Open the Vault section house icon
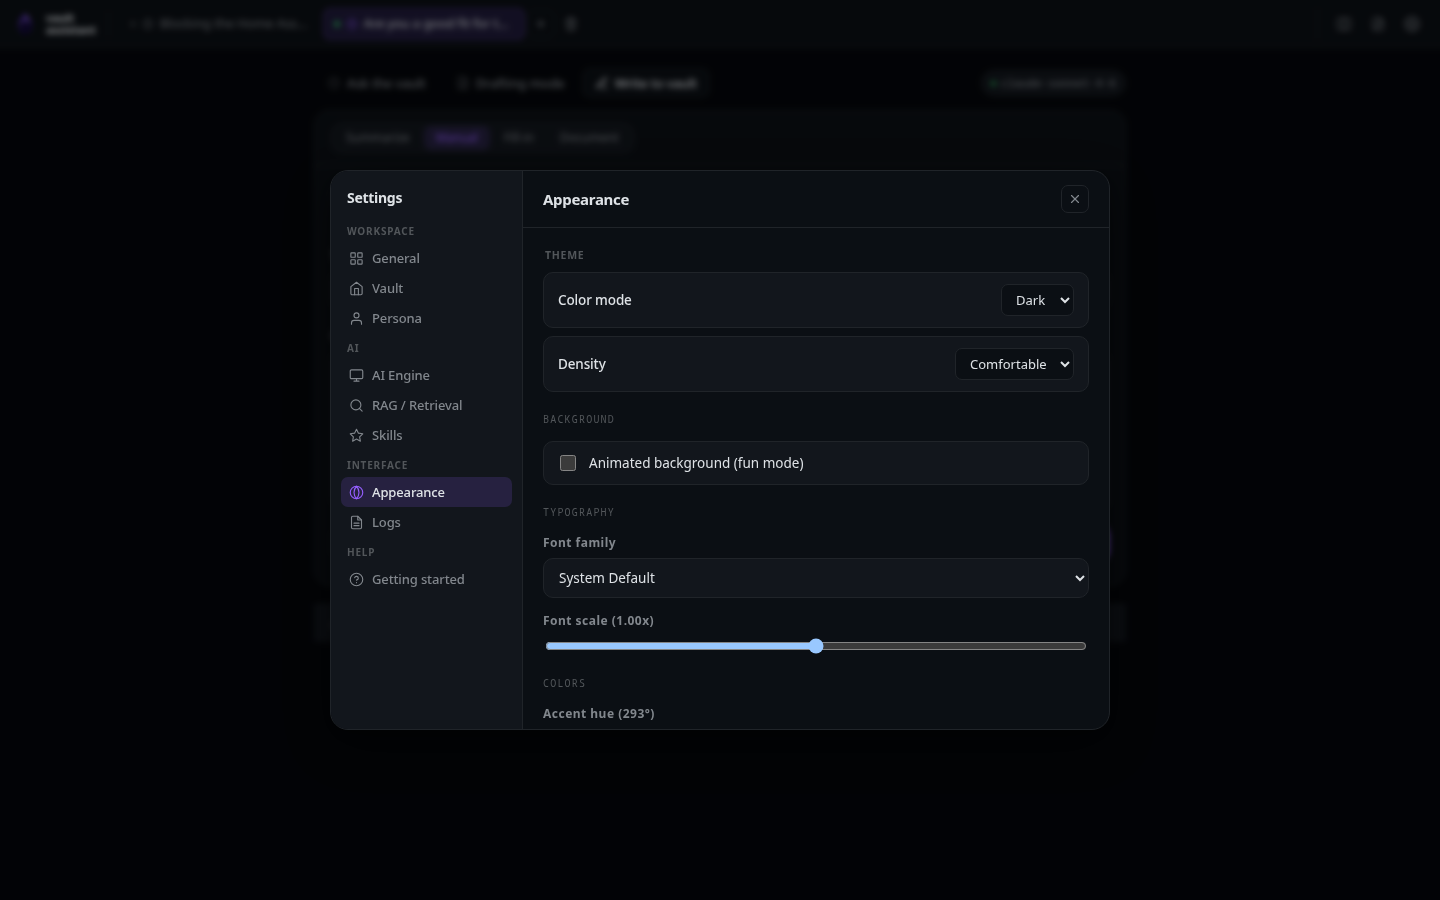The width and height of the screenshot is (1440, 900). pos(356,288)
